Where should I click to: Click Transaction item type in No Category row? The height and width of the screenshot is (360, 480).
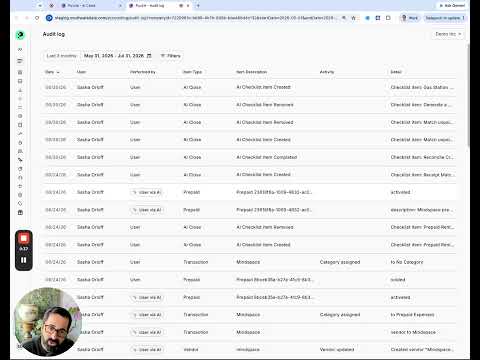(x=196, y=262)
